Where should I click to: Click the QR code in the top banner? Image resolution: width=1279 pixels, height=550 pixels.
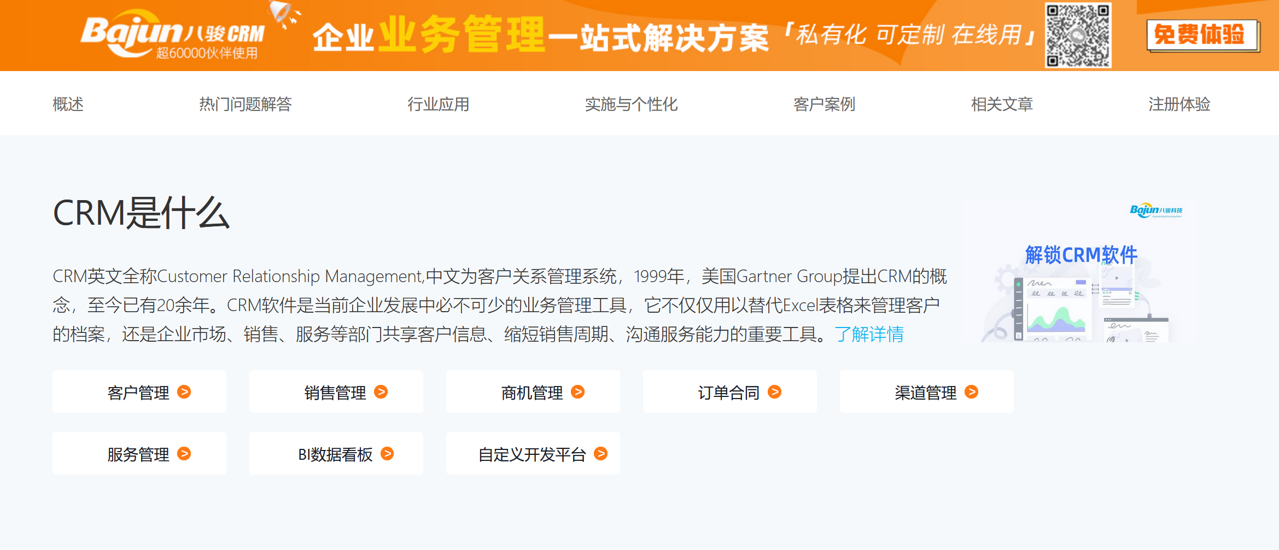click(1078, 36)
